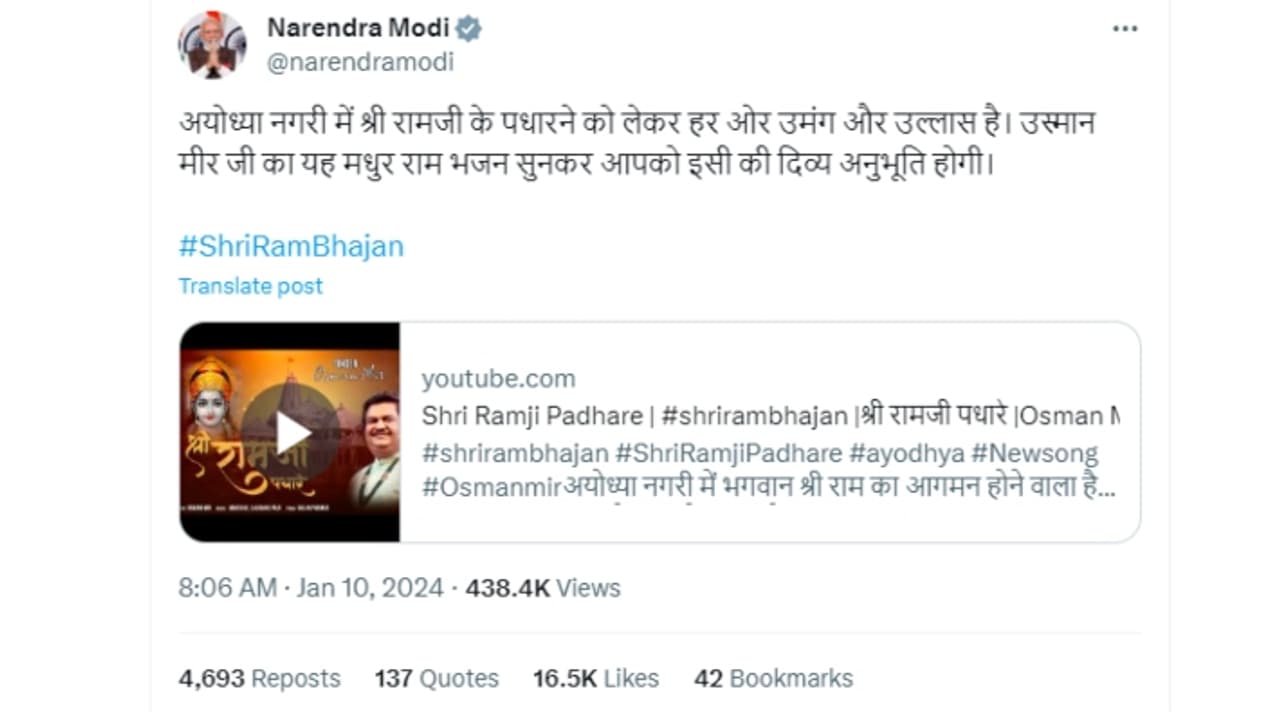The image size is (1280, 720).
Task: Click the #shrirambhajan #ShriRamjiPadhare card description line
Action: [x=759, y=453]
